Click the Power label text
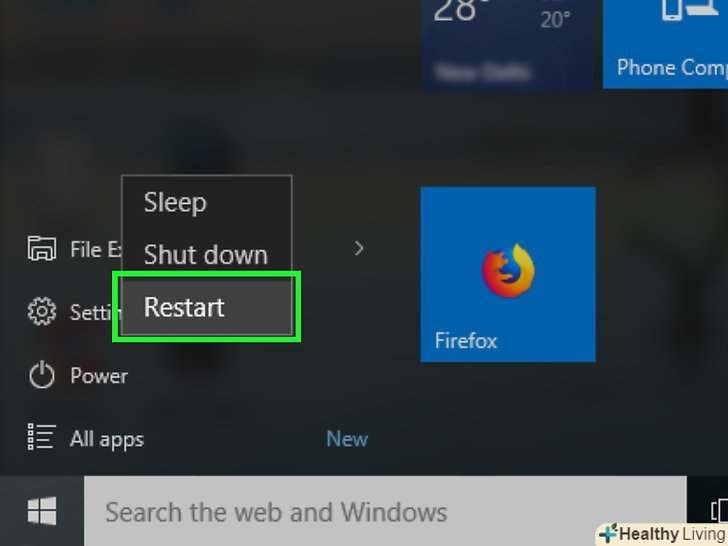Image resolution: width=728 pixels, height=546 pixels. pos(99,376)
